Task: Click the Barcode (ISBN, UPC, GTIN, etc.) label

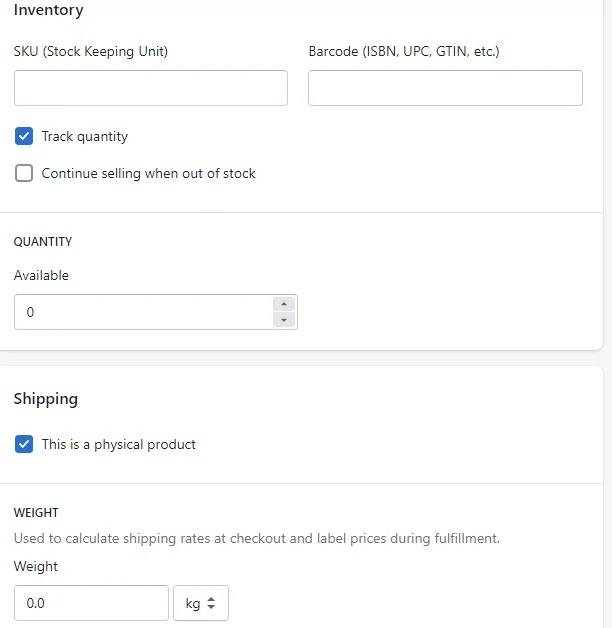Action: click(x=404, y=51)
